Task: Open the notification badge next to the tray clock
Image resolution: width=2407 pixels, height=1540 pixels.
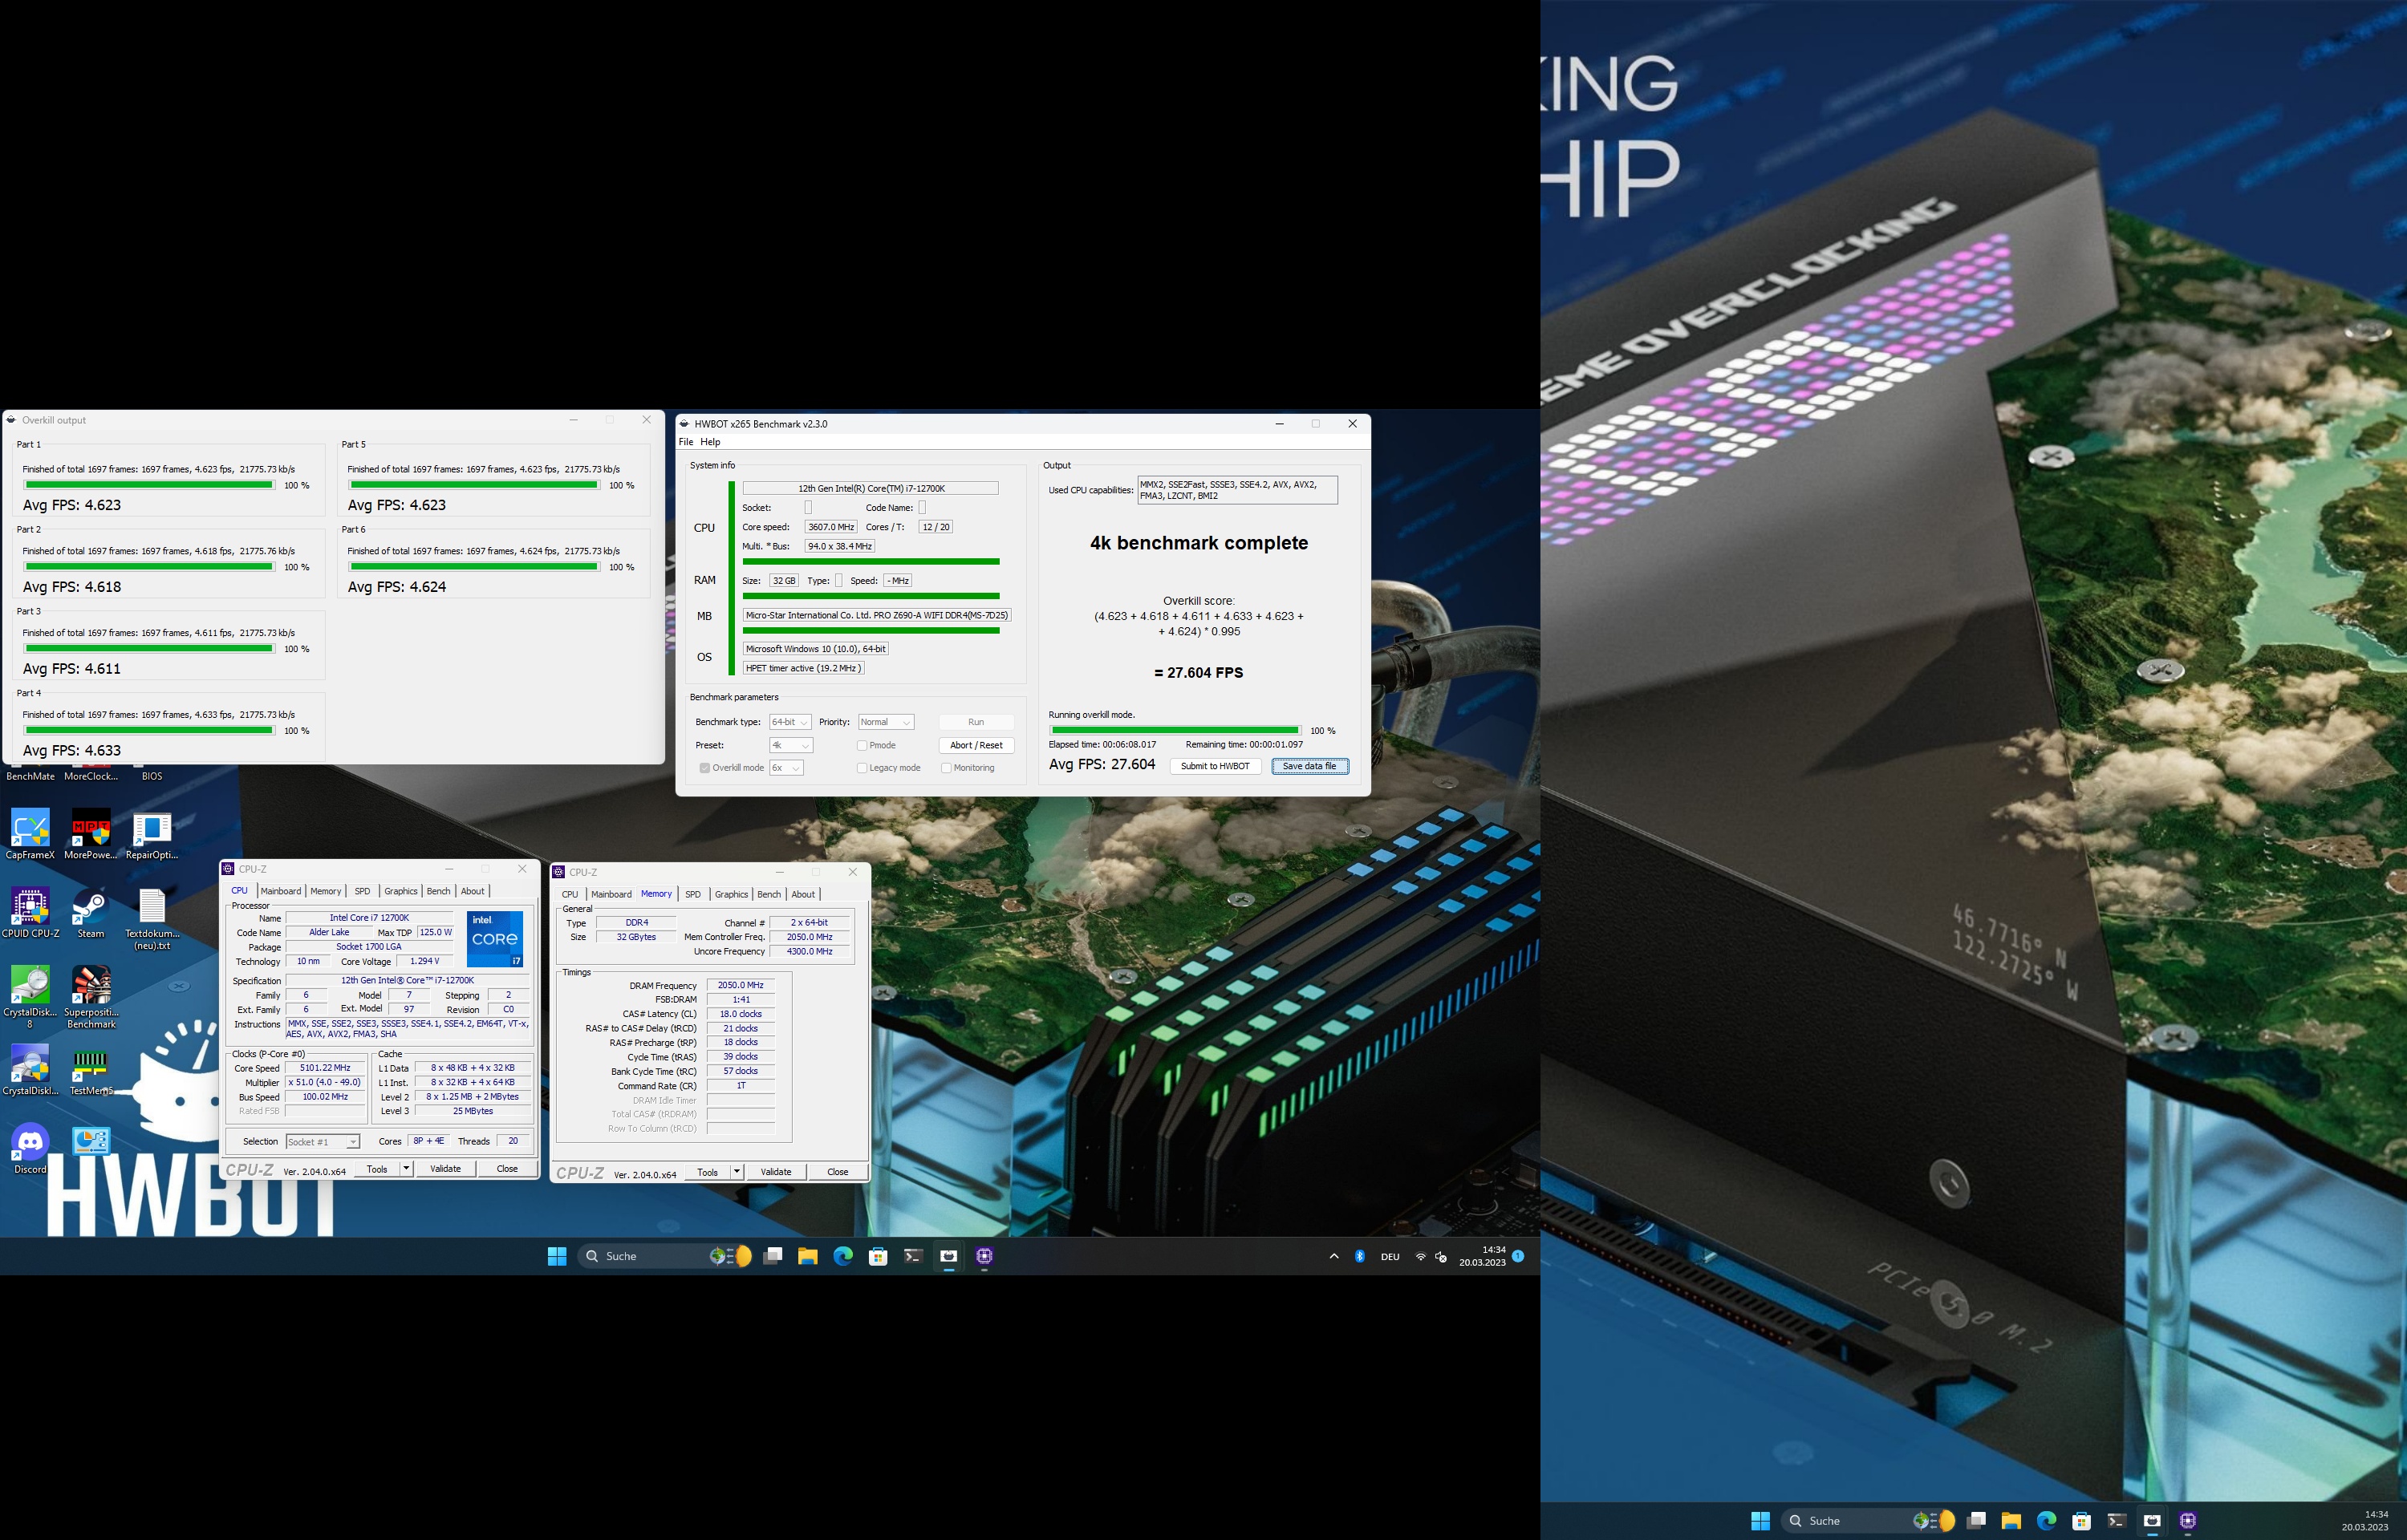Action: point(1518,1256)
